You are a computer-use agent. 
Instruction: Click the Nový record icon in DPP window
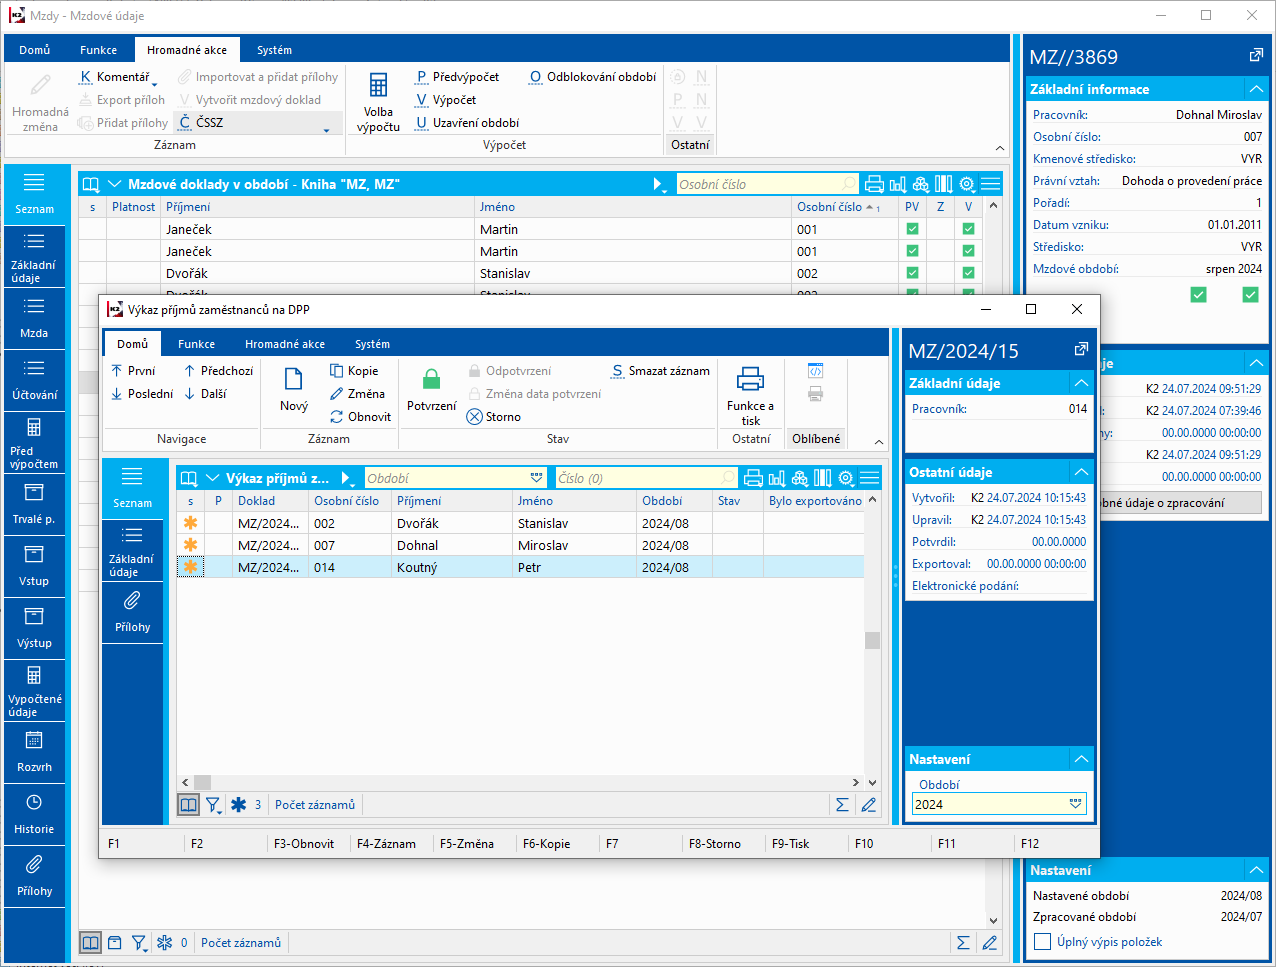coord(293,380)
